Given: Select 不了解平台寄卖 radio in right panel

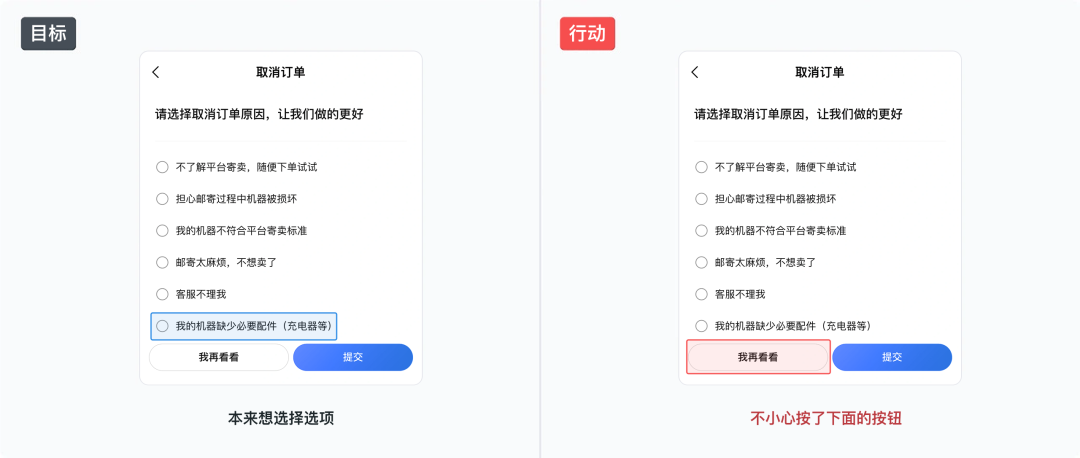Looking at the screenshot, I should tap(702, 167).
